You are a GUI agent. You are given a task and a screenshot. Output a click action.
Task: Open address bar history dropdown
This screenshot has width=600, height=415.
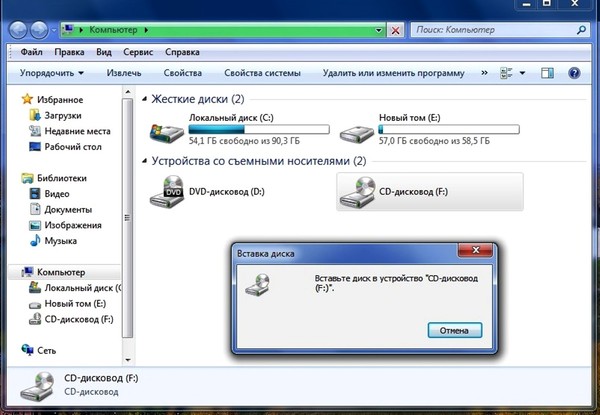(x=378, y=30)
